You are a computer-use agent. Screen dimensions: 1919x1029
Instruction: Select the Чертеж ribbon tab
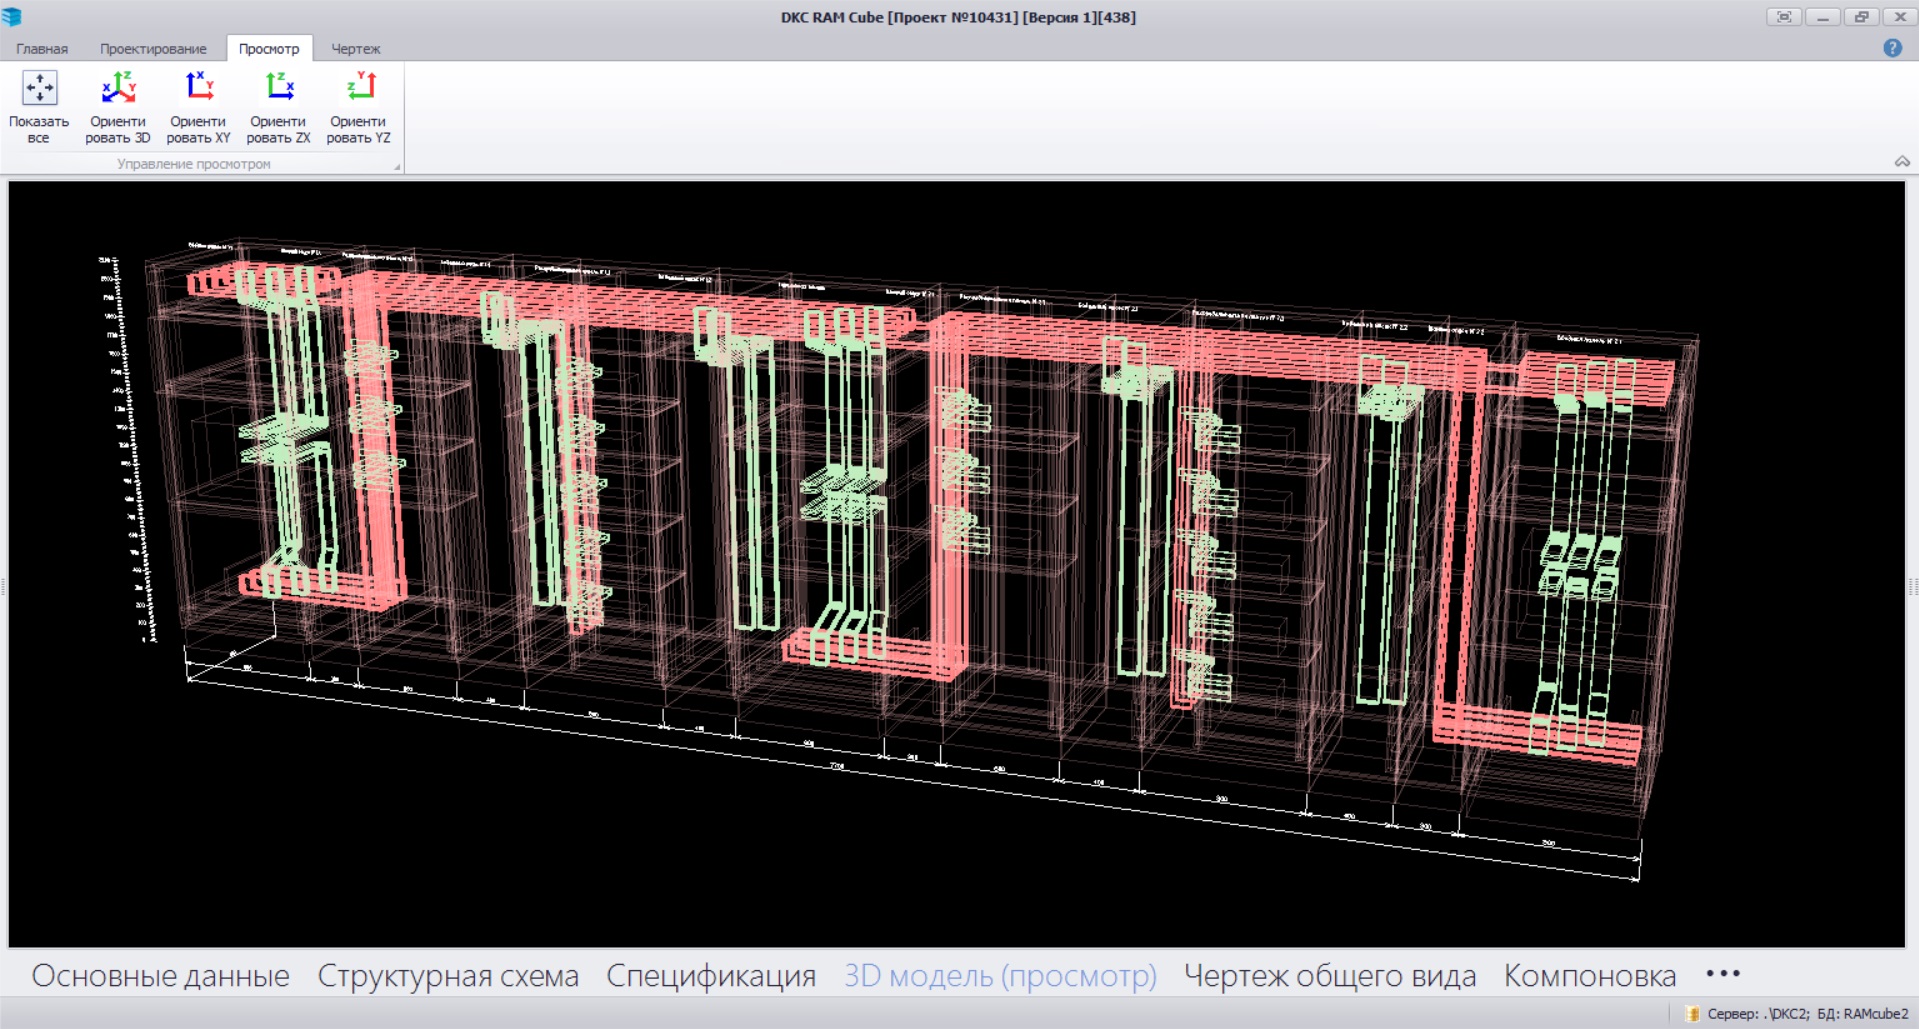356,49
